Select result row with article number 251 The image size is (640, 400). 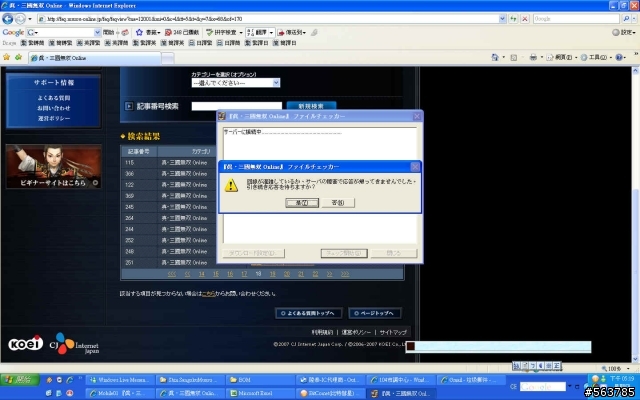click(x=169, y=262)
